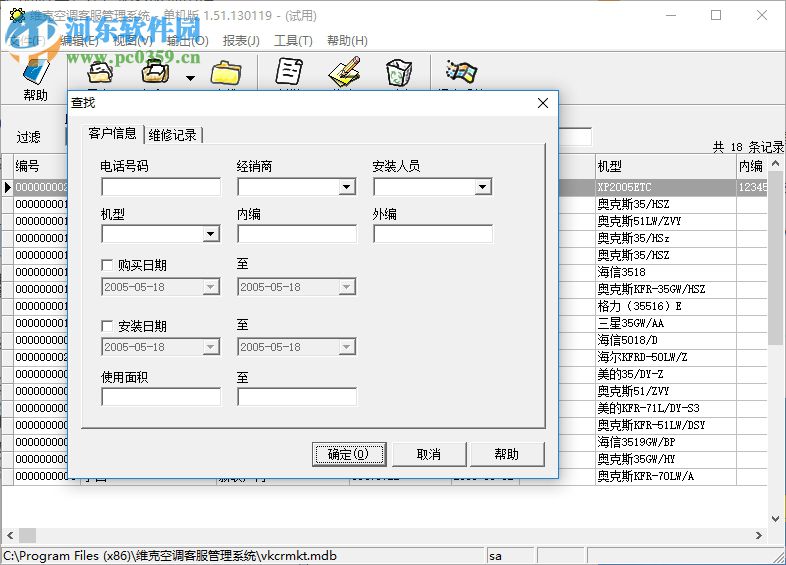Select the 海信5018/D cell
This screenshot has width=786, height=565.
[x=666, y=340]
